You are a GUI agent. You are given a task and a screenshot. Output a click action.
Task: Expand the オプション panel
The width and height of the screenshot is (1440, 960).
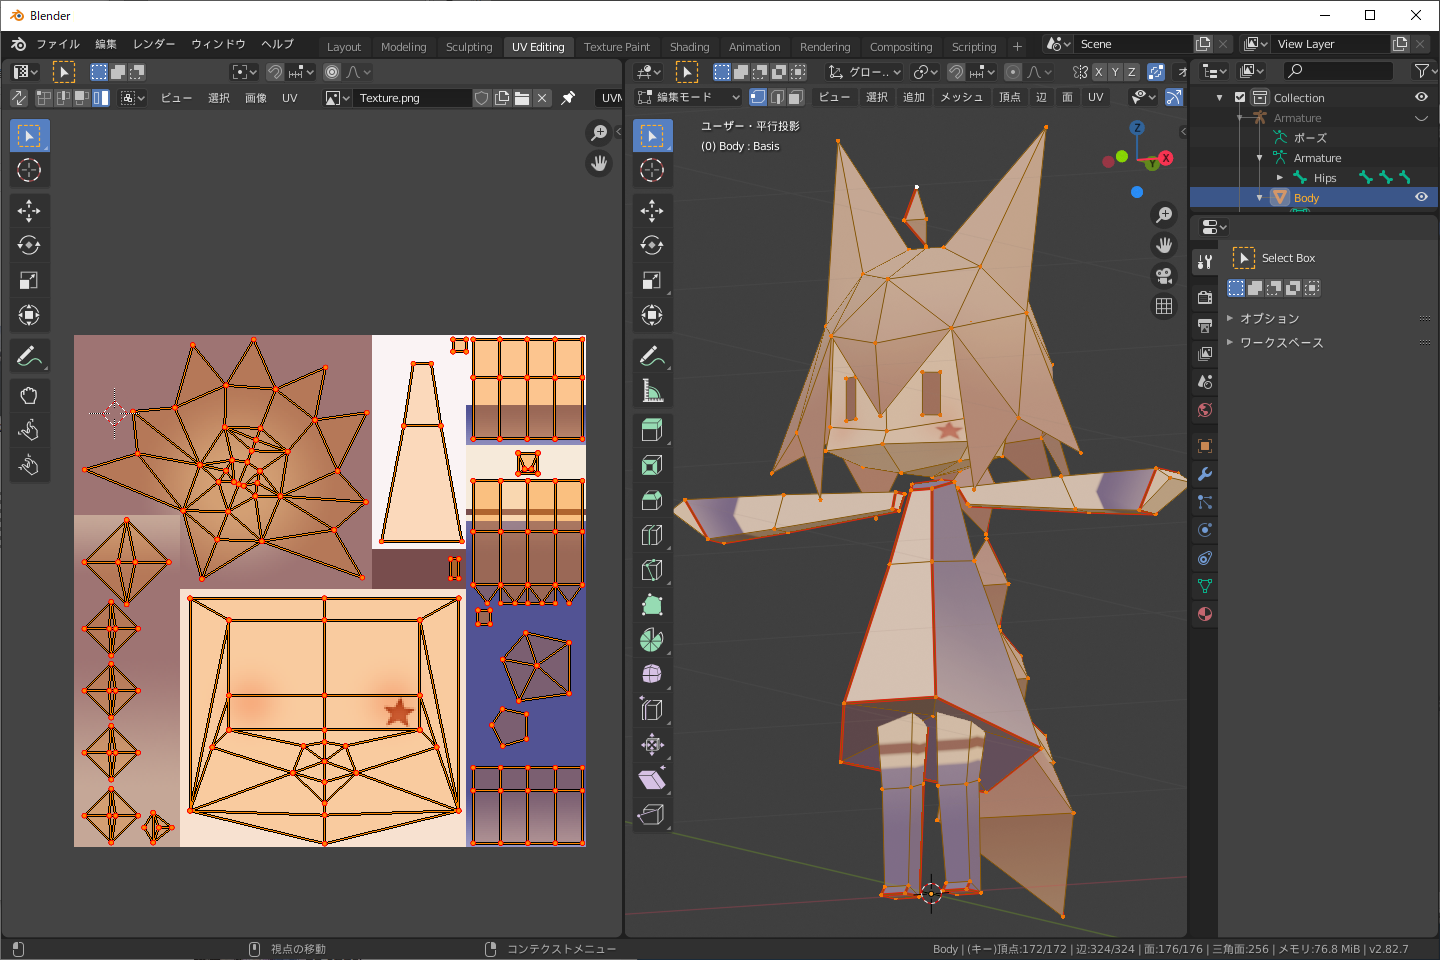(1269, 318)
